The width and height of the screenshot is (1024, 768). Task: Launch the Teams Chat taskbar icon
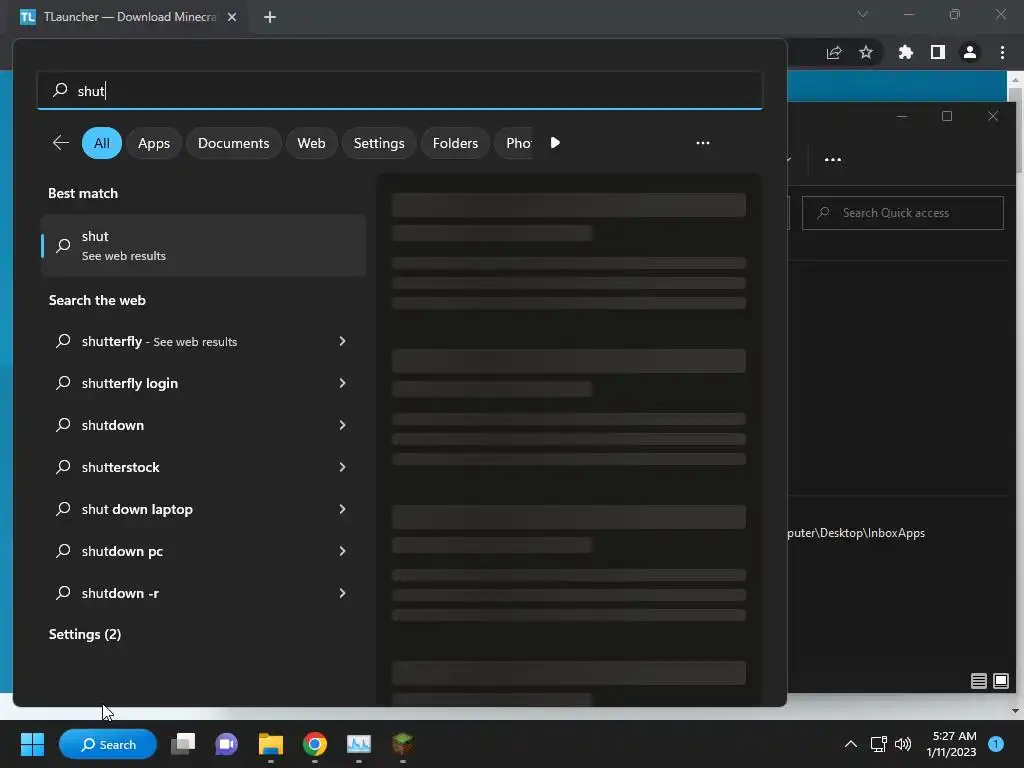[x=227, y=744]
